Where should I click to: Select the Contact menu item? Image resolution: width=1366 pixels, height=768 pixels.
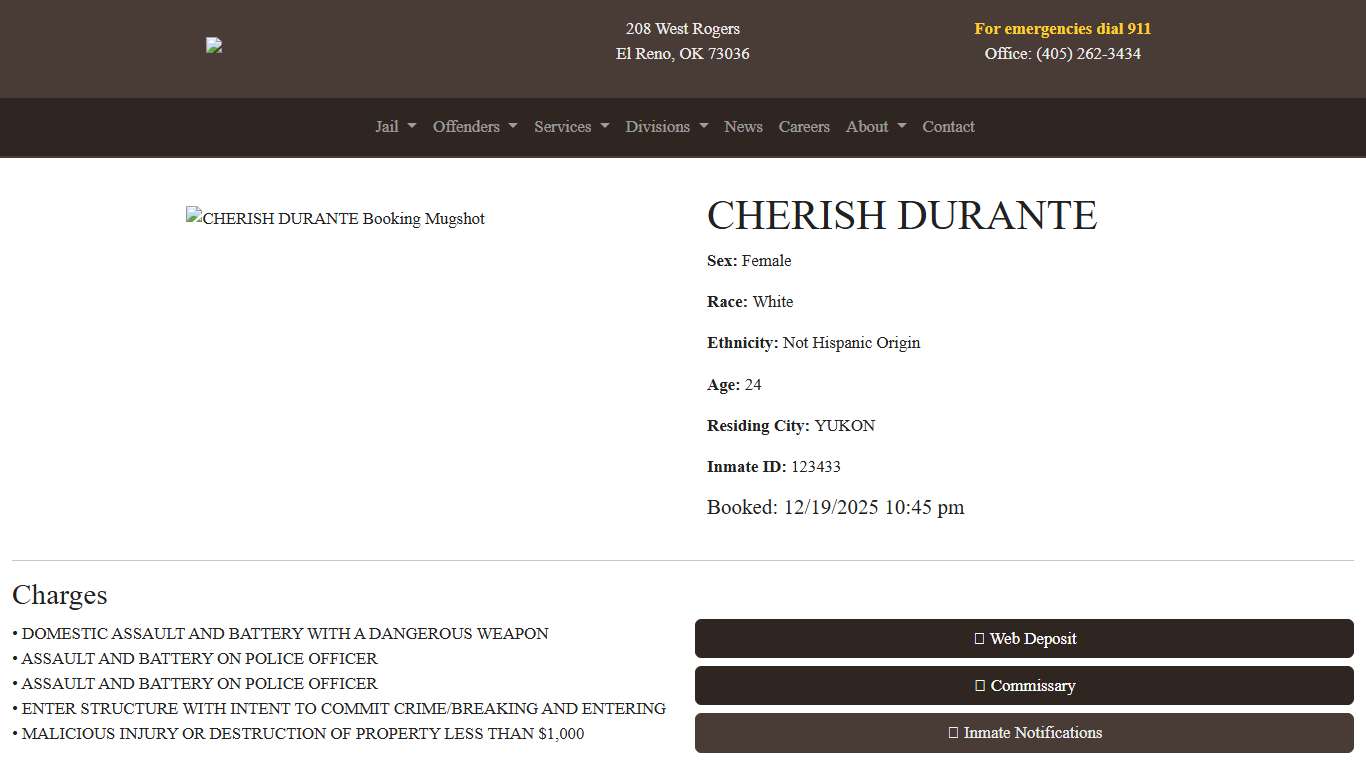(x=948, y=127)
